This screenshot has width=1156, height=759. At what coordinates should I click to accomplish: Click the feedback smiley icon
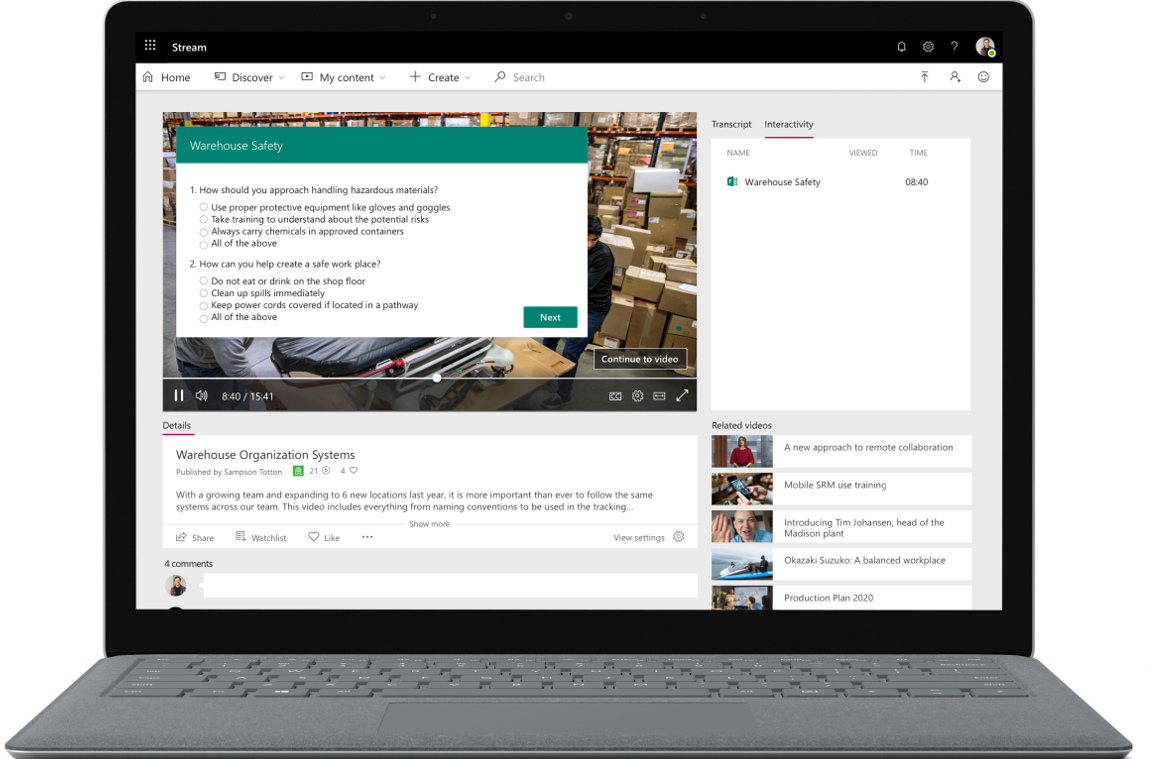pyautogui.click(x=983, y=76)
